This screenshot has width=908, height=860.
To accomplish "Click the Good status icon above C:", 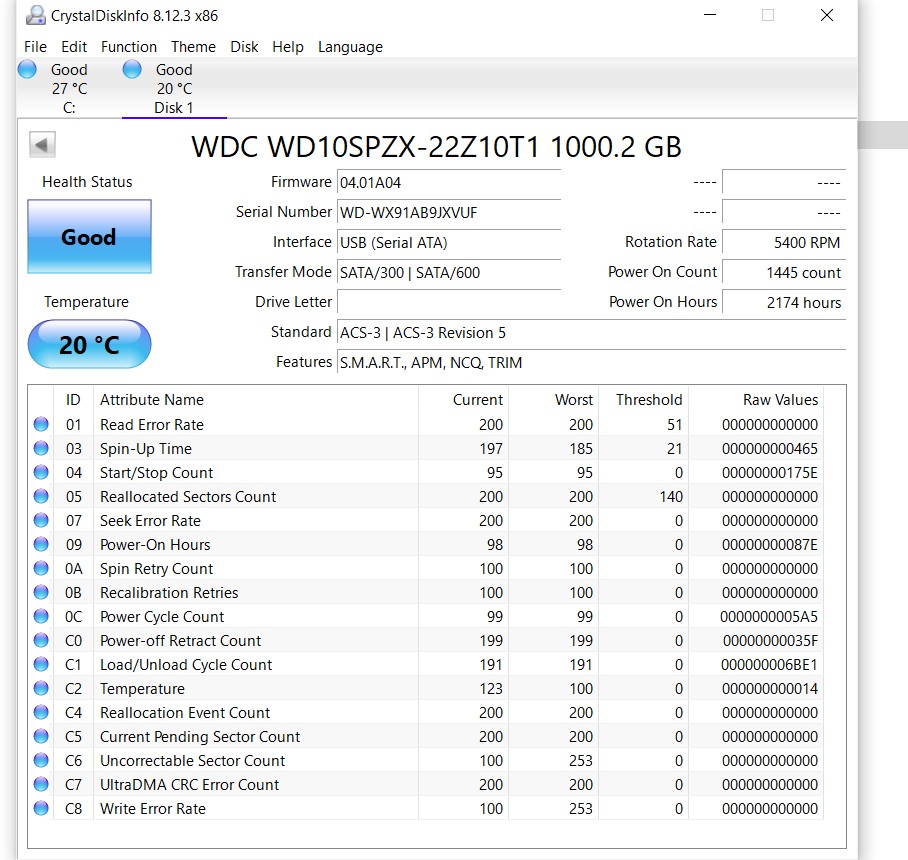I will (x=27, y=69).
